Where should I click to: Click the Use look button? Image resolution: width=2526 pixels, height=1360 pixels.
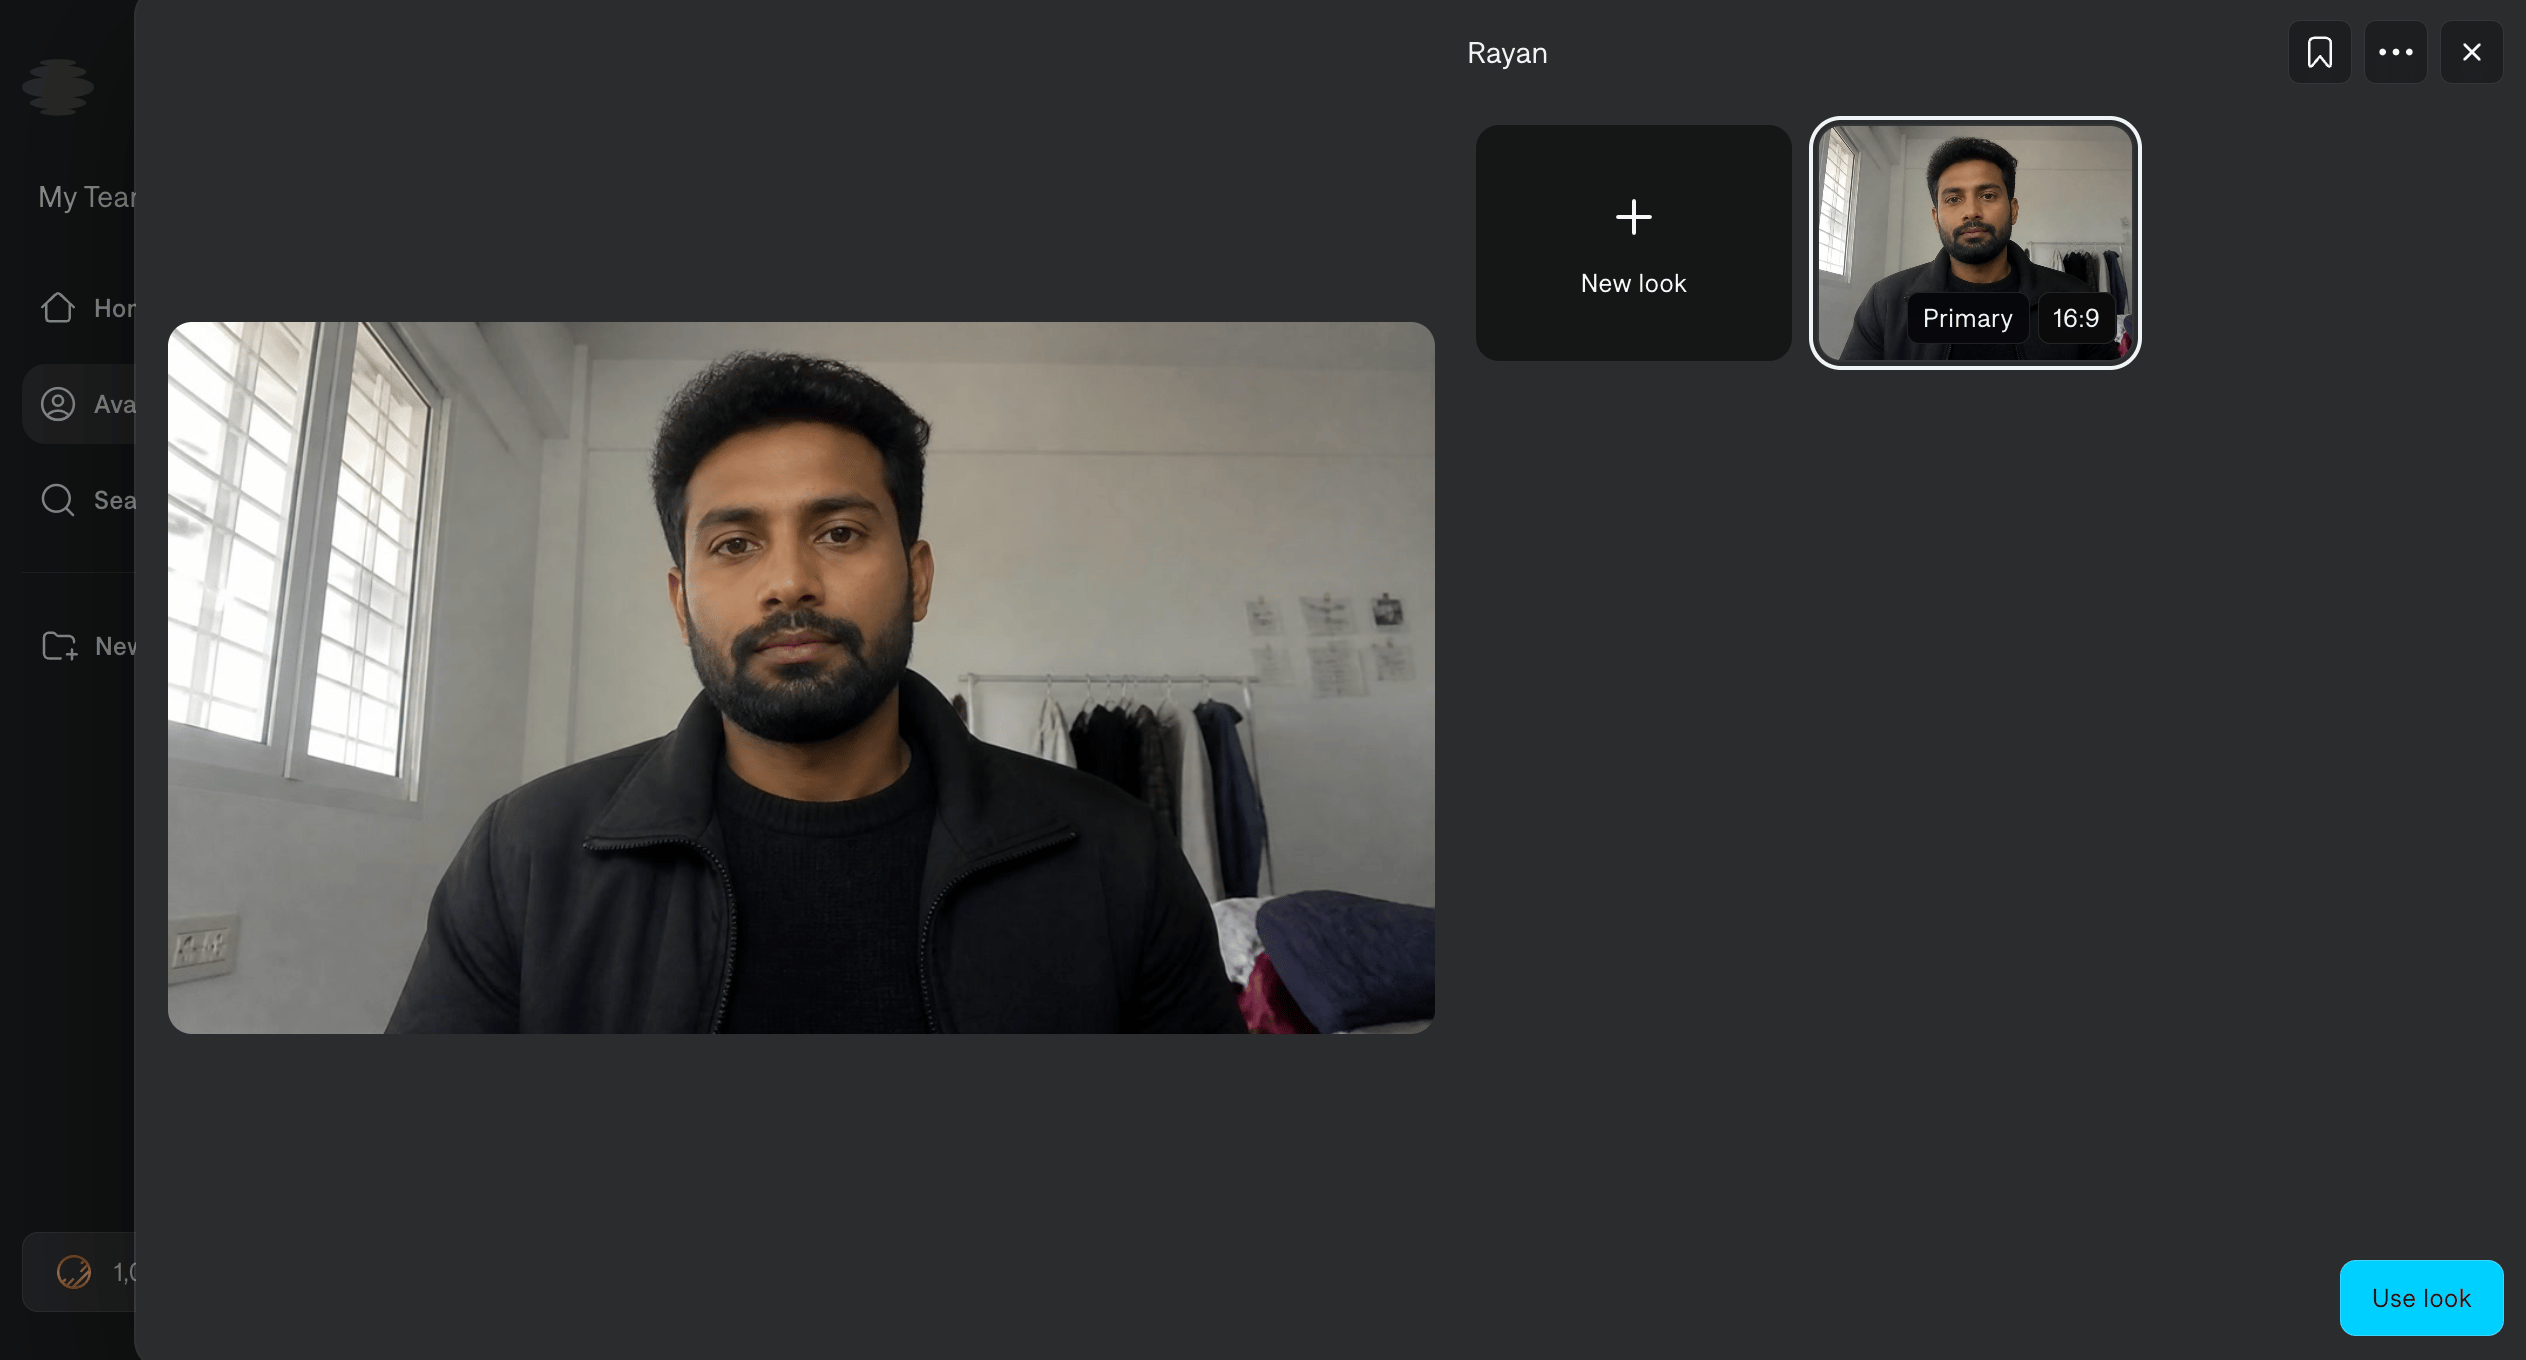pos(2421,1298)
